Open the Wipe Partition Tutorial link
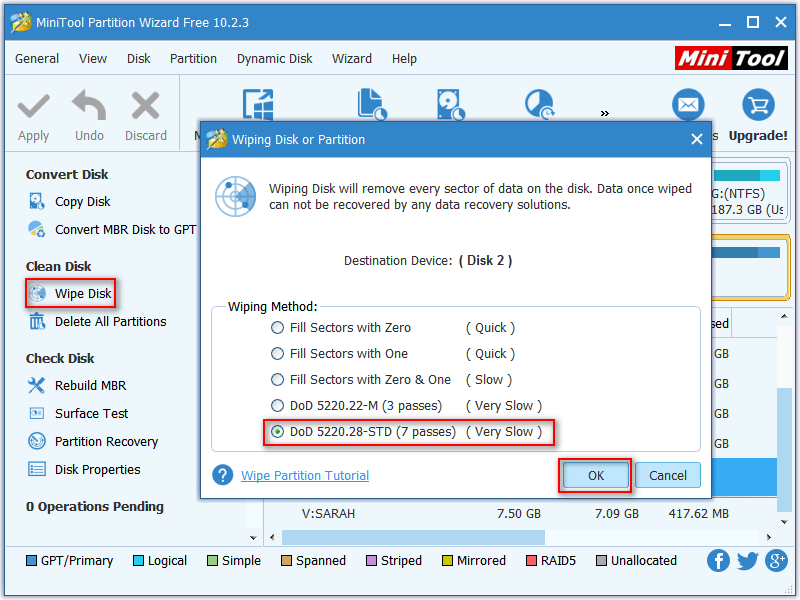Image resolution: width=800 pixels, height=600 pixels. (304, 475)
